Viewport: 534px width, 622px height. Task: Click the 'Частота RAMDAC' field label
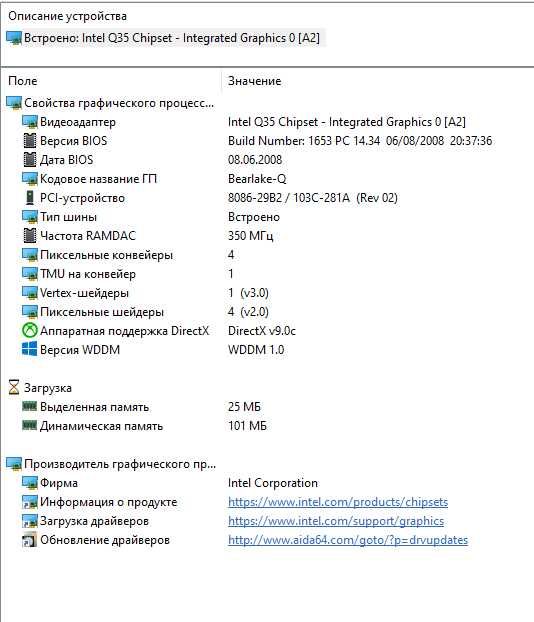[x=88, y=236]
